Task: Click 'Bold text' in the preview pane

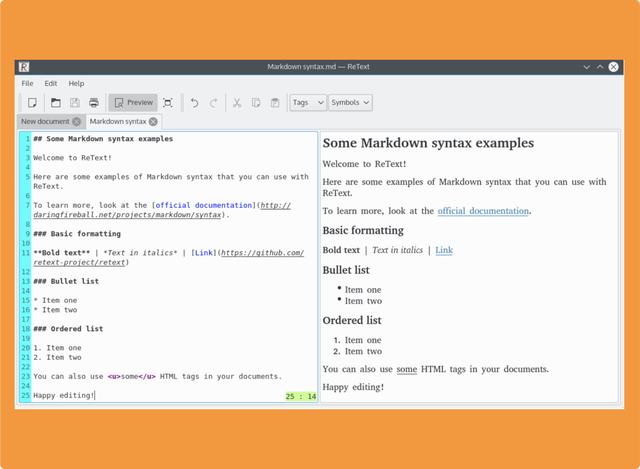Action: [341, 250]
